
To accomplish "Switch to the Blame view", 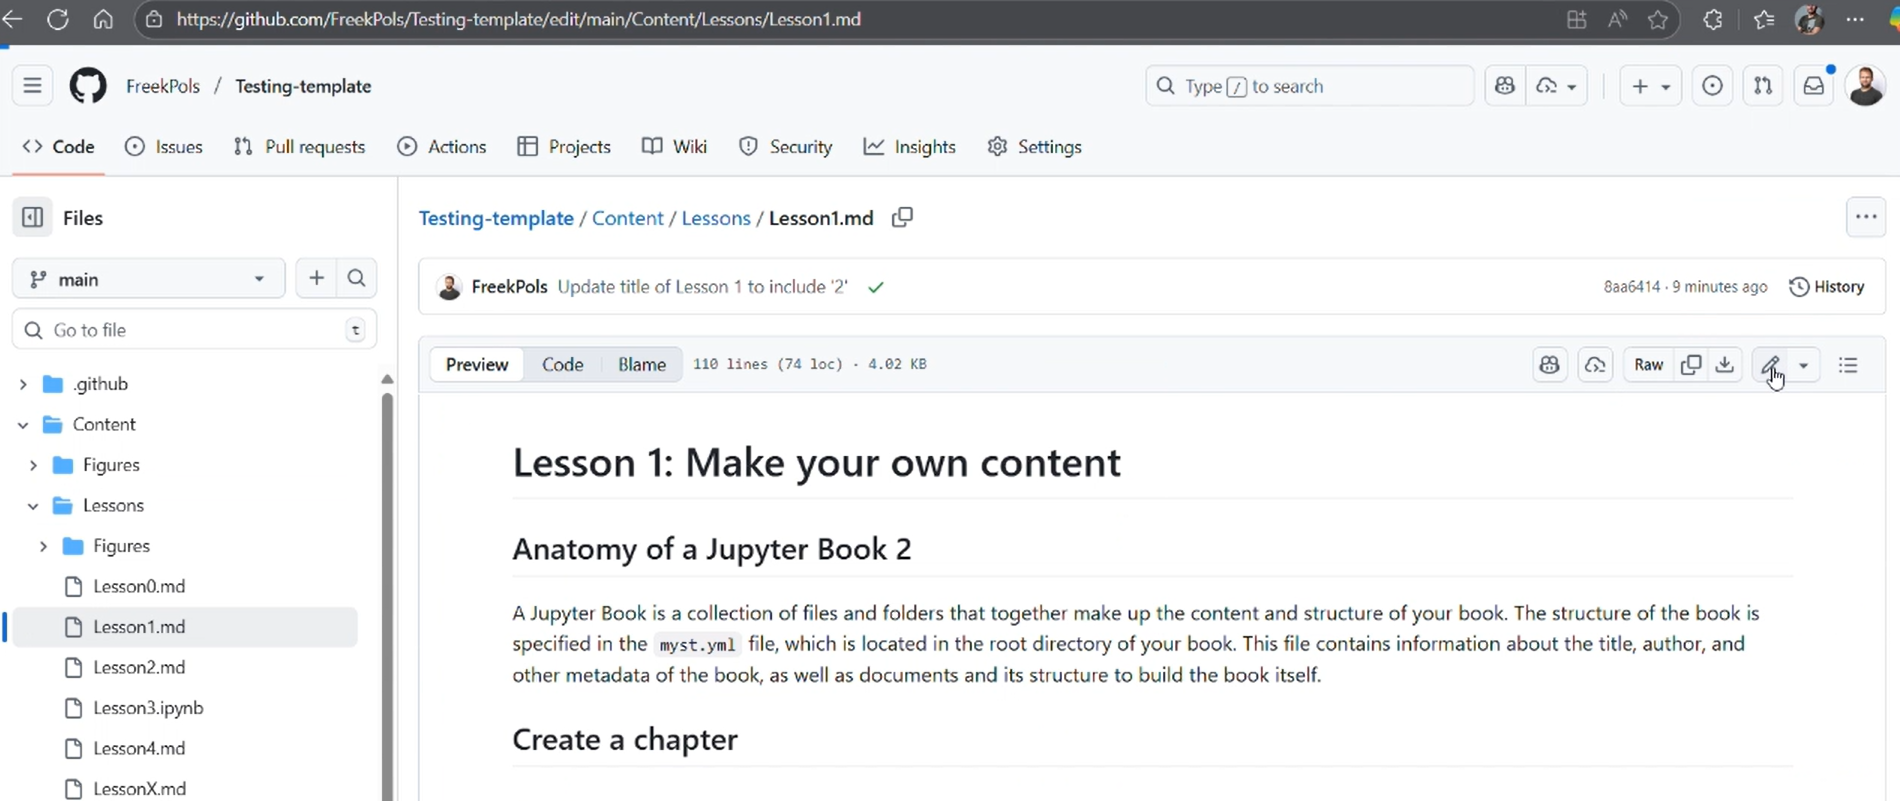I will [642, 365].
